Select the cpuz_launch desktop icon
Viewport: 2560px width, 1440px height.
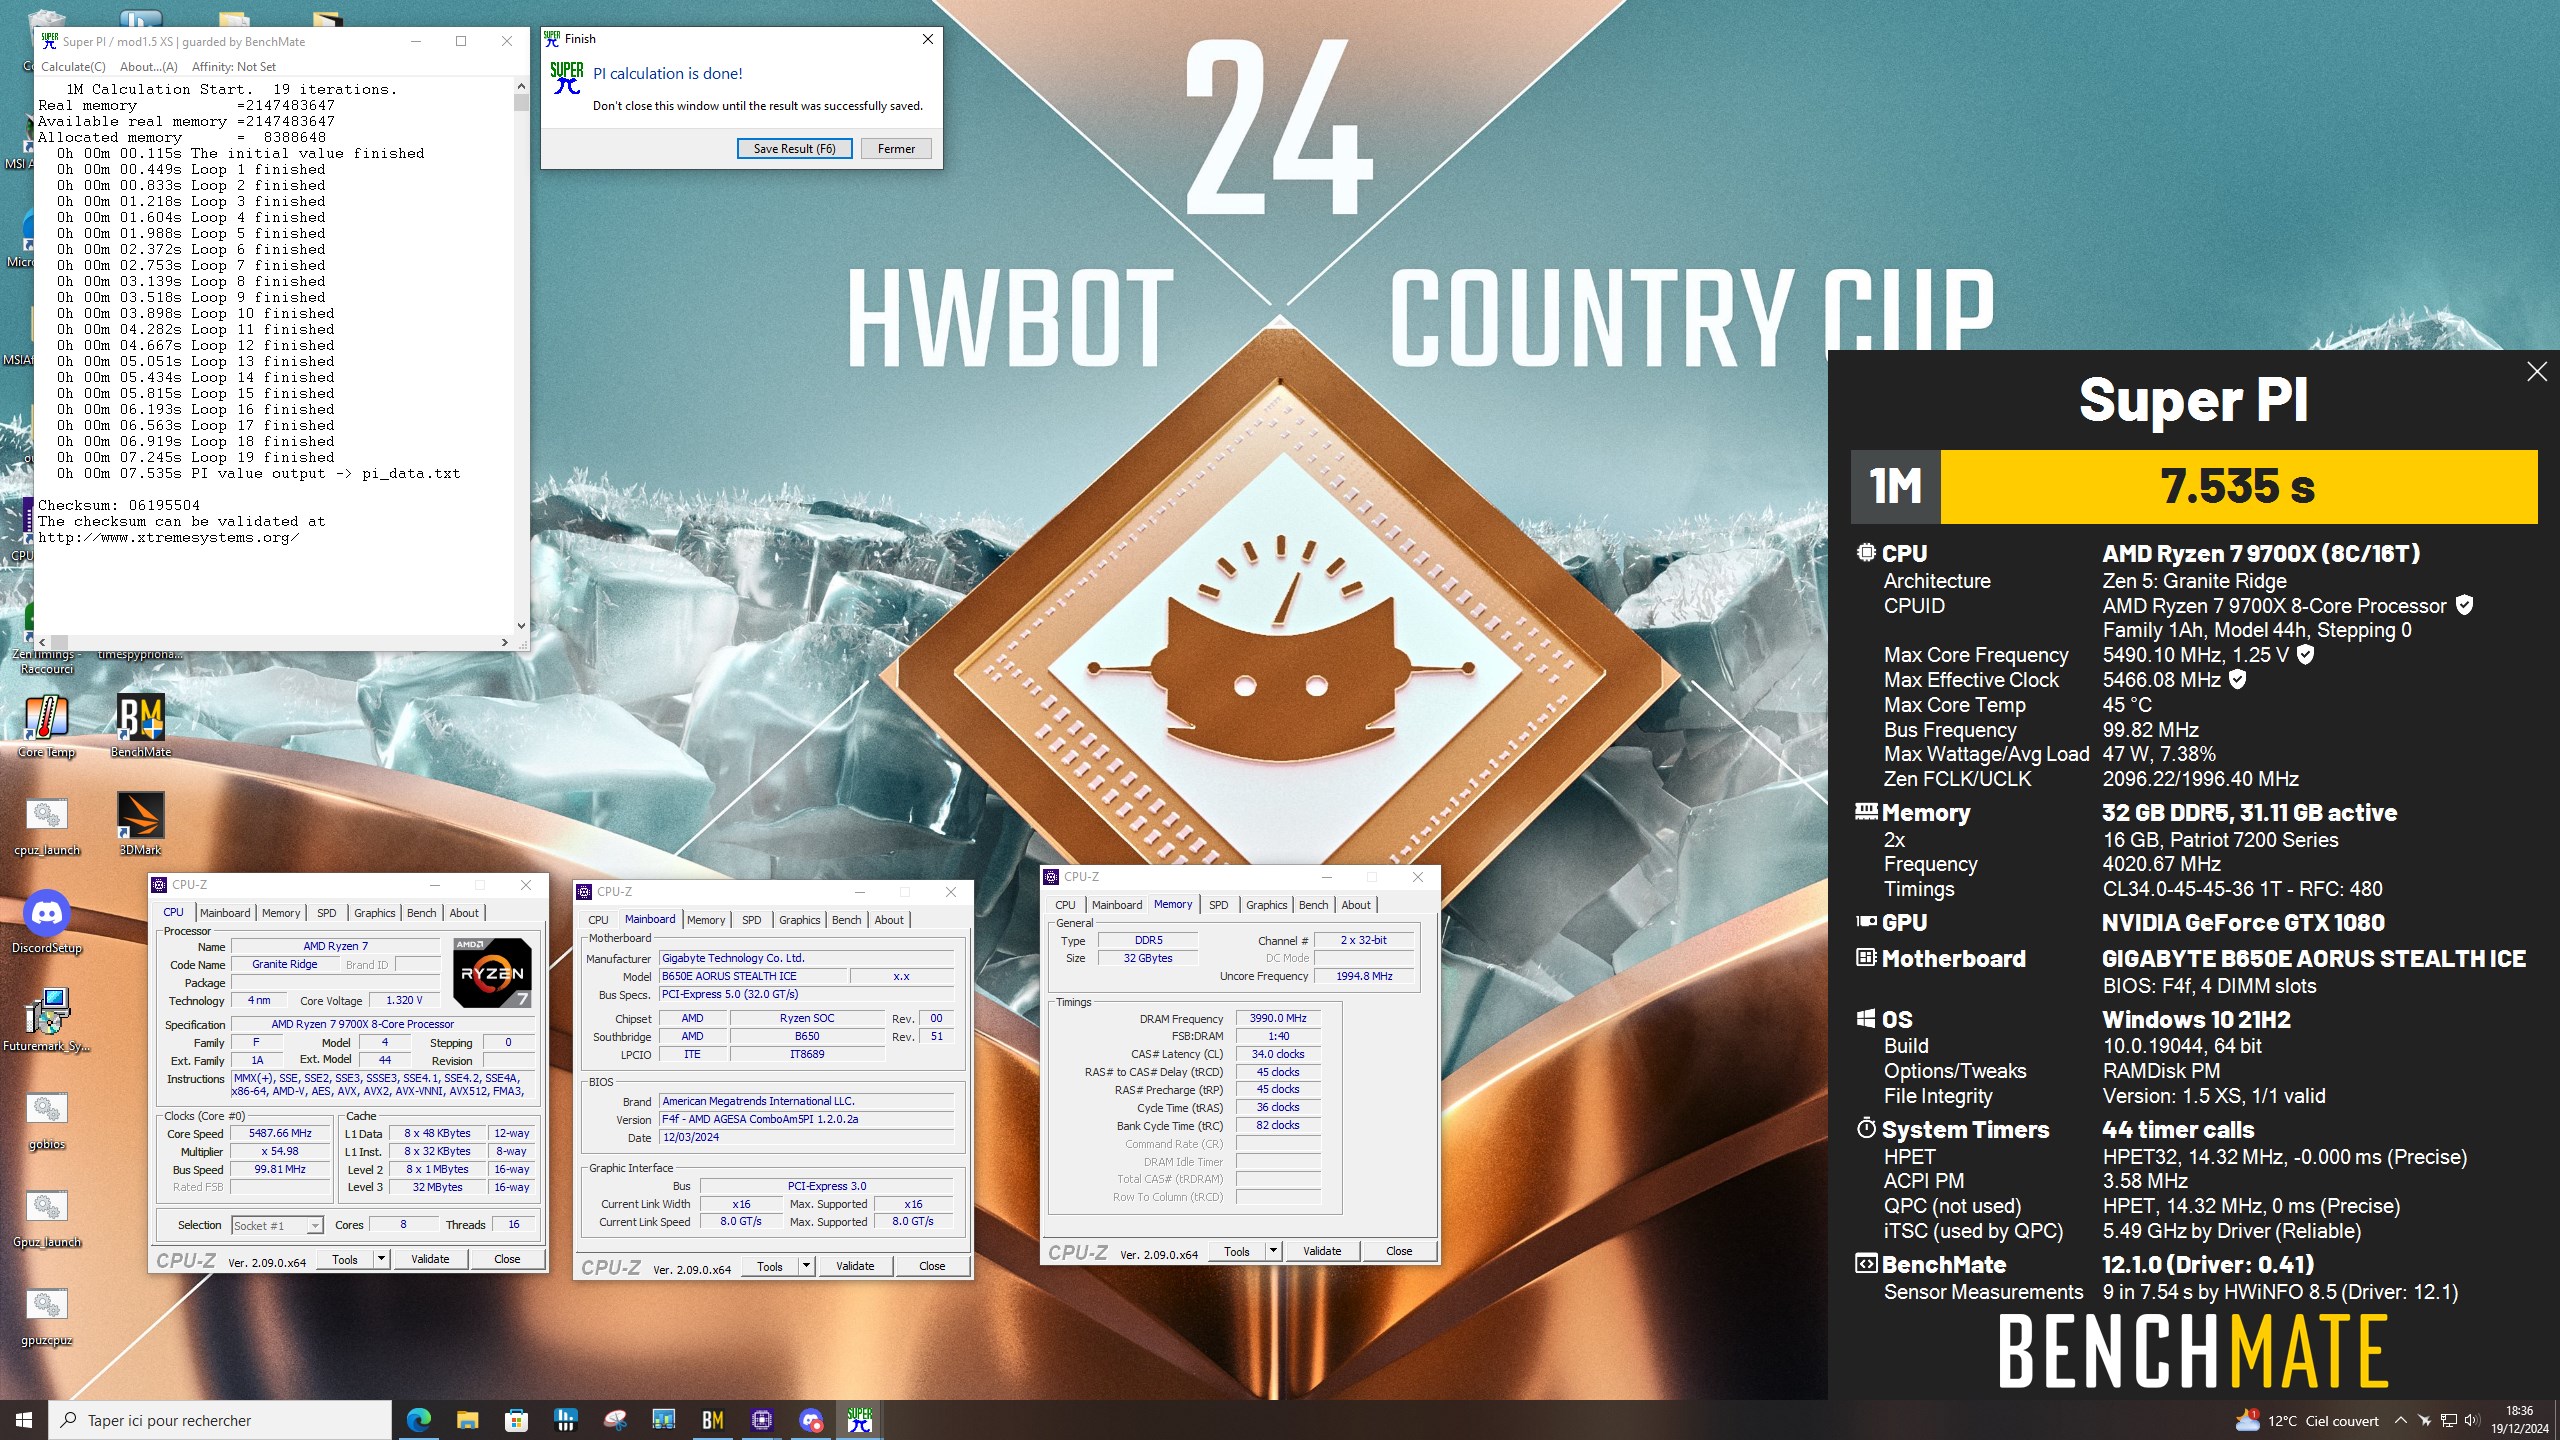tap(46, 826)
